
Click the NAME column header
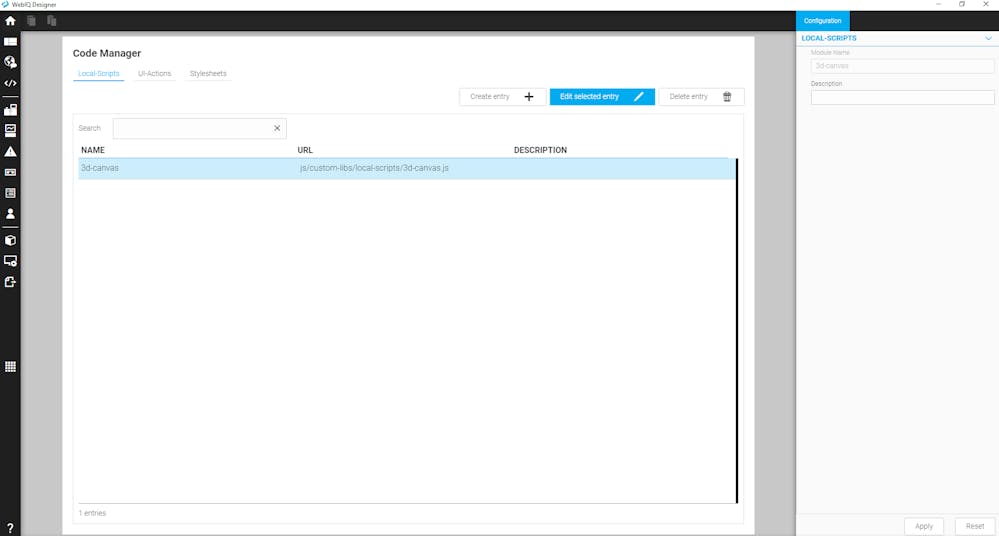[93, 150]
